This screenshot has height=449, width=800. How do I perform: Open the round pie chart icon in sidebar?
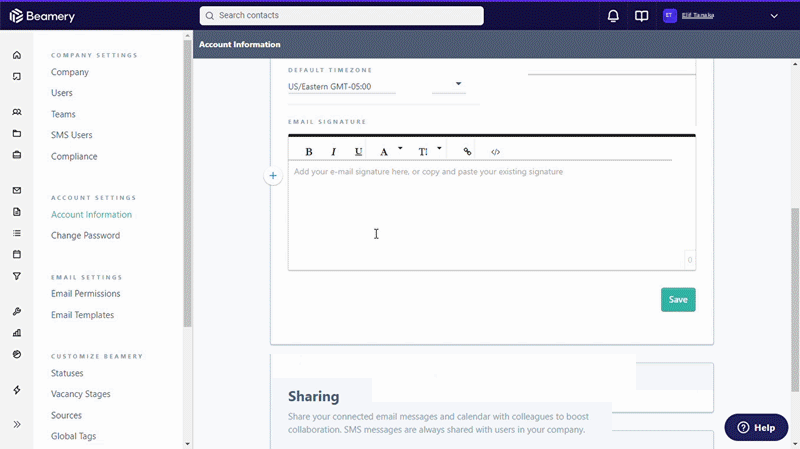pos(17,354)
